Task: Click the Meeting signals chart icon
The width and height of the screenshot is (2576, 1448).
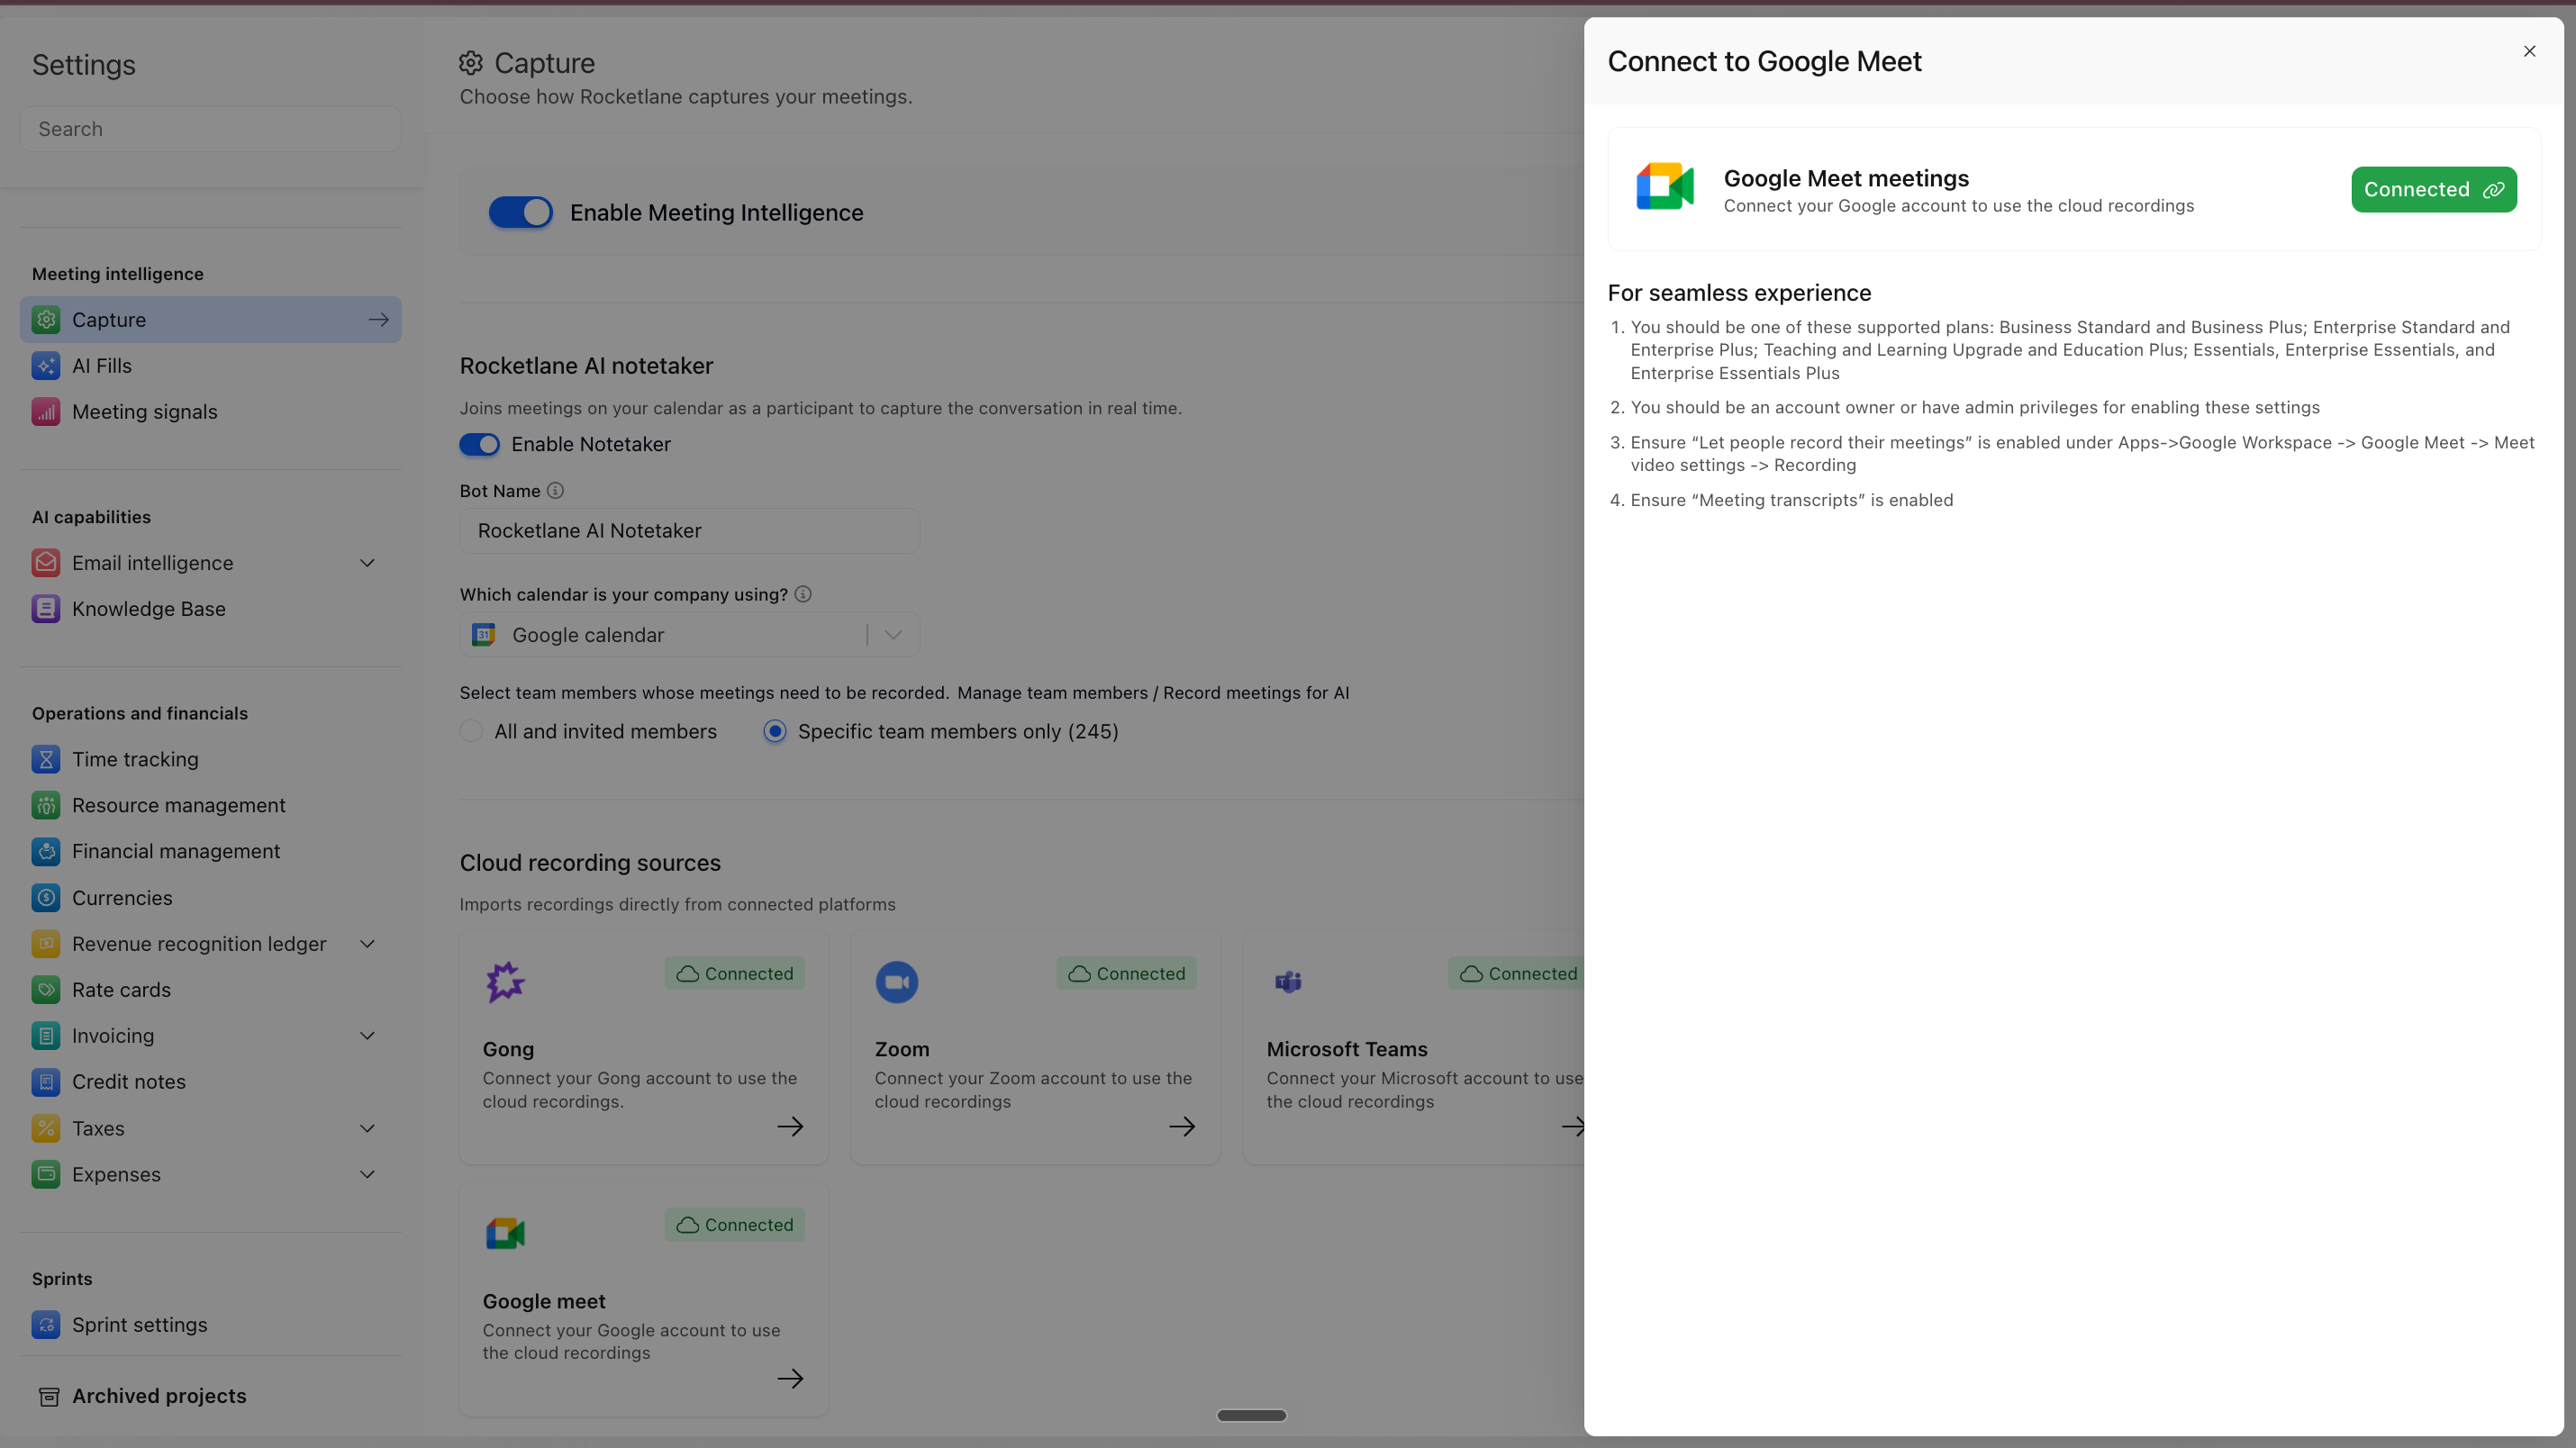Action: click(x=46, y=412)
